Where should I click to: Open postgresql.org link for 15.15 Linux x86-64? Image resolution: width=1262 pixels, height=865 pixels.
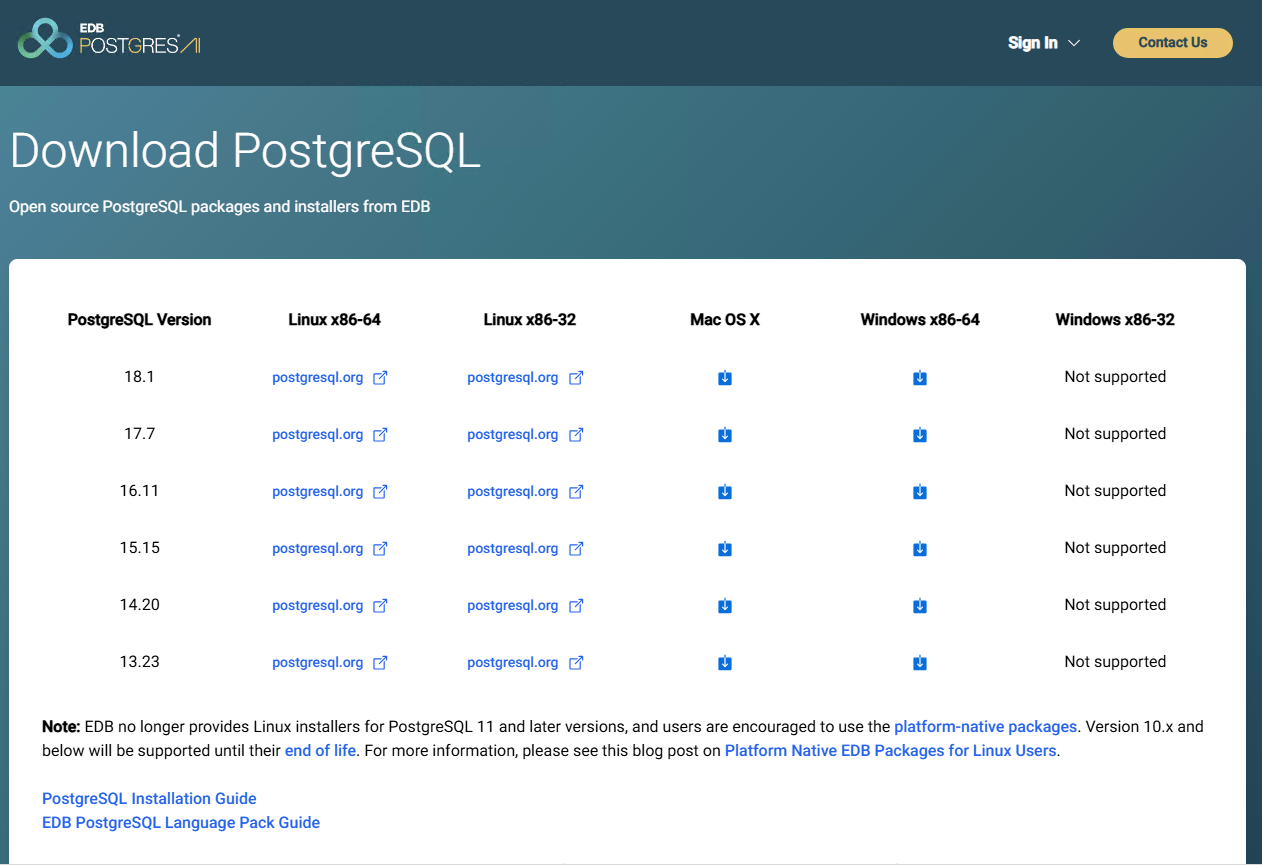click(x=317, y=549)
